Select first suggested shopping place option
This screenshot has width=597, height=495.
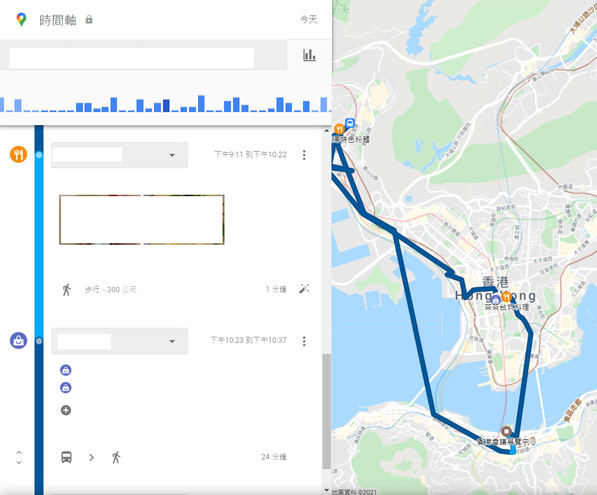pyautogui.click(x=66, y=370)
